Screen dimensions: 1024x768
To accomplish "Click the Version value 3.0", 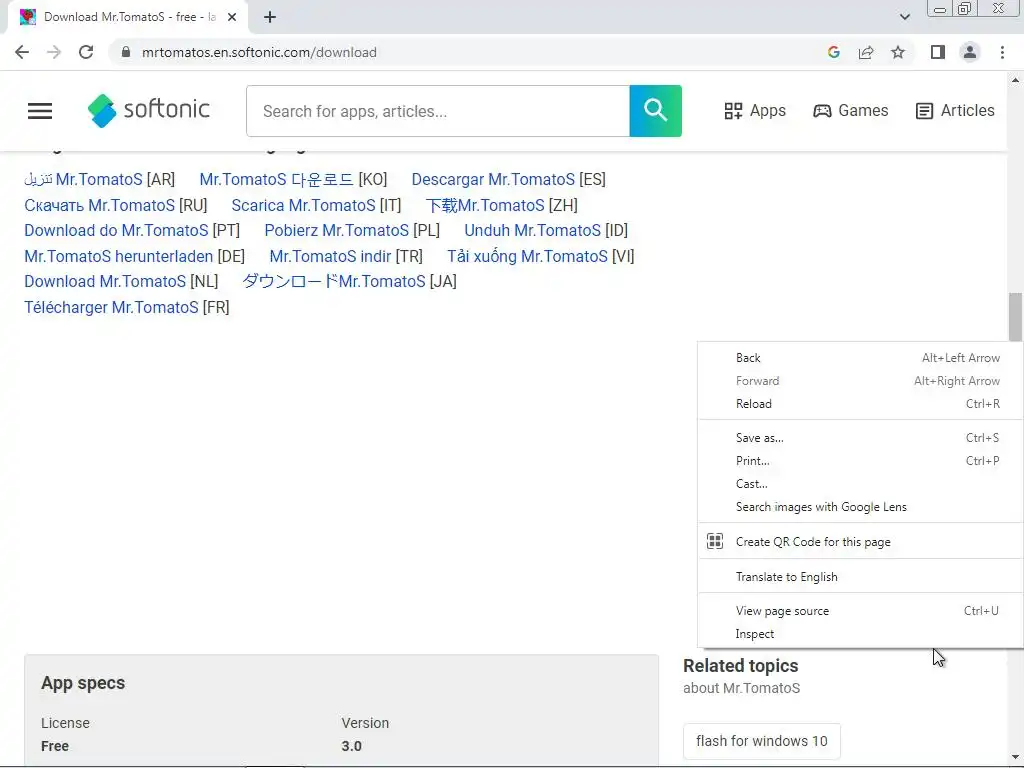I will (351, 746).
